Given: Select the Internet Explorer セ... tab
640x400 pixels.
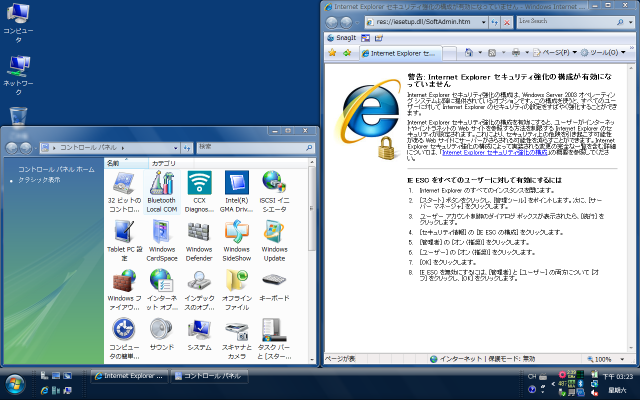Looking at the screenshot, I should [400, 53].
